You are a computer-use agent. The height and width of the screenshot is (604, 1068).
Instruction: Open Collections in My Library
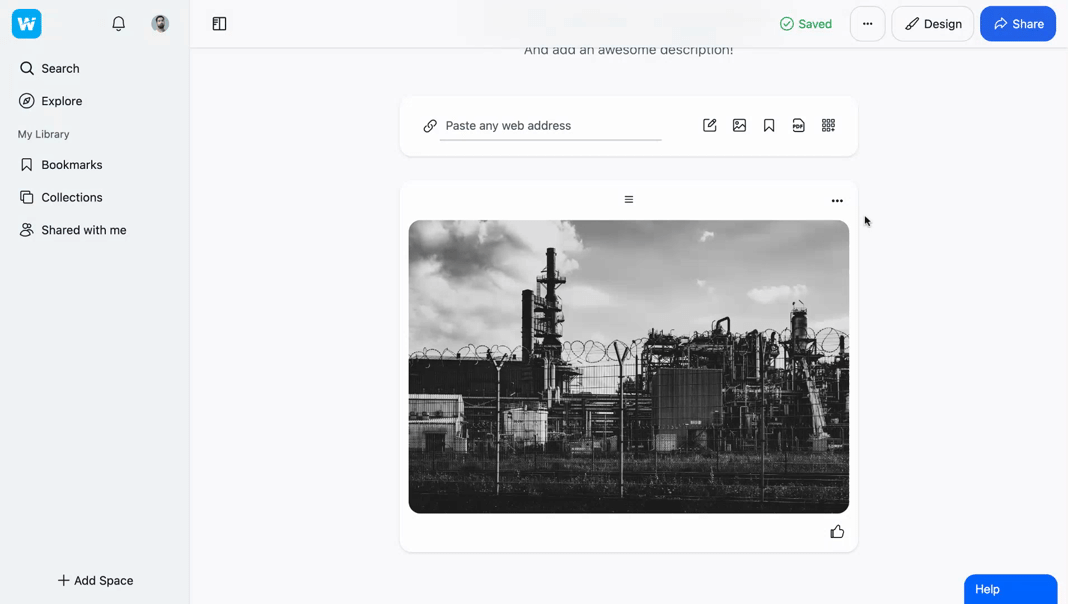point(71,198)
